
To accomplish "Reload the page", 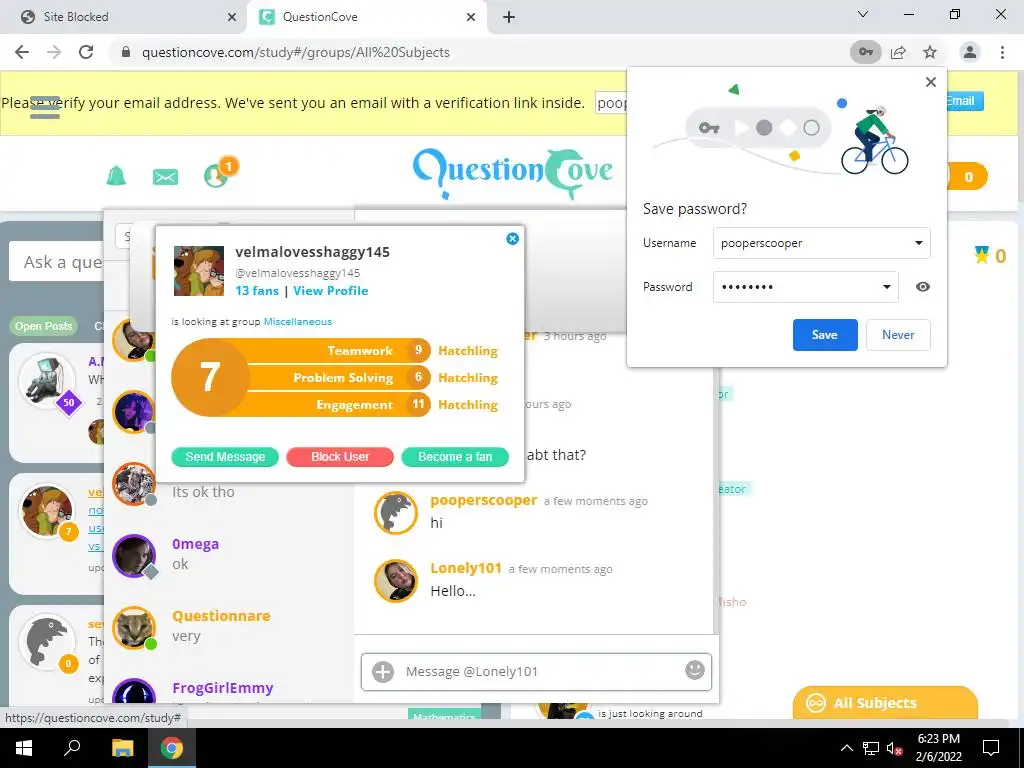I will point(86,52).
